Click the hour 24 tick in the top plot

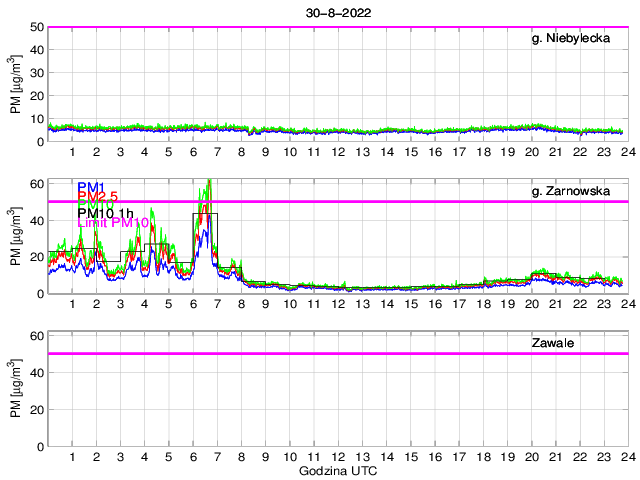pyautogui.click(x=627, y=152)
